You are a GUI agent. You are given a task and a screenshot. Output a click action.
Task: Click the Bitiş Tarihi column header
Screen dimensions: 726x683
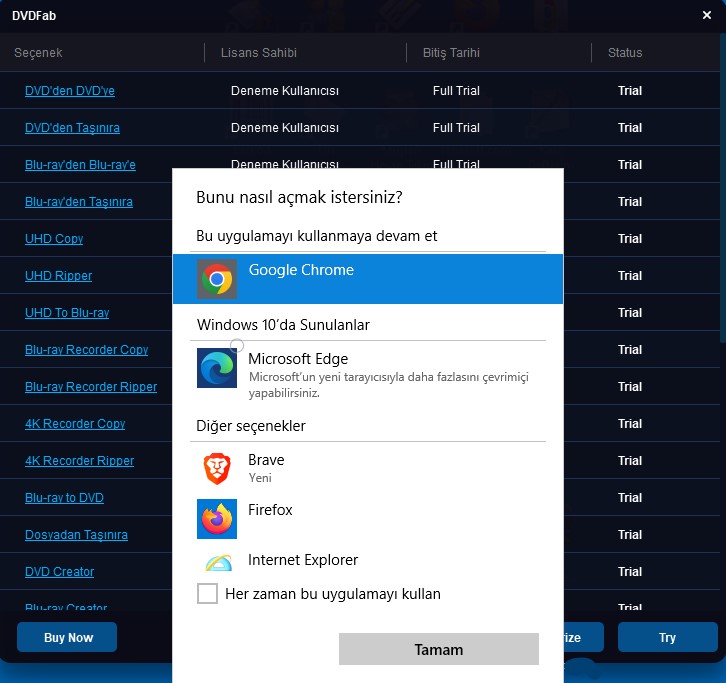[x=451, y=53]
